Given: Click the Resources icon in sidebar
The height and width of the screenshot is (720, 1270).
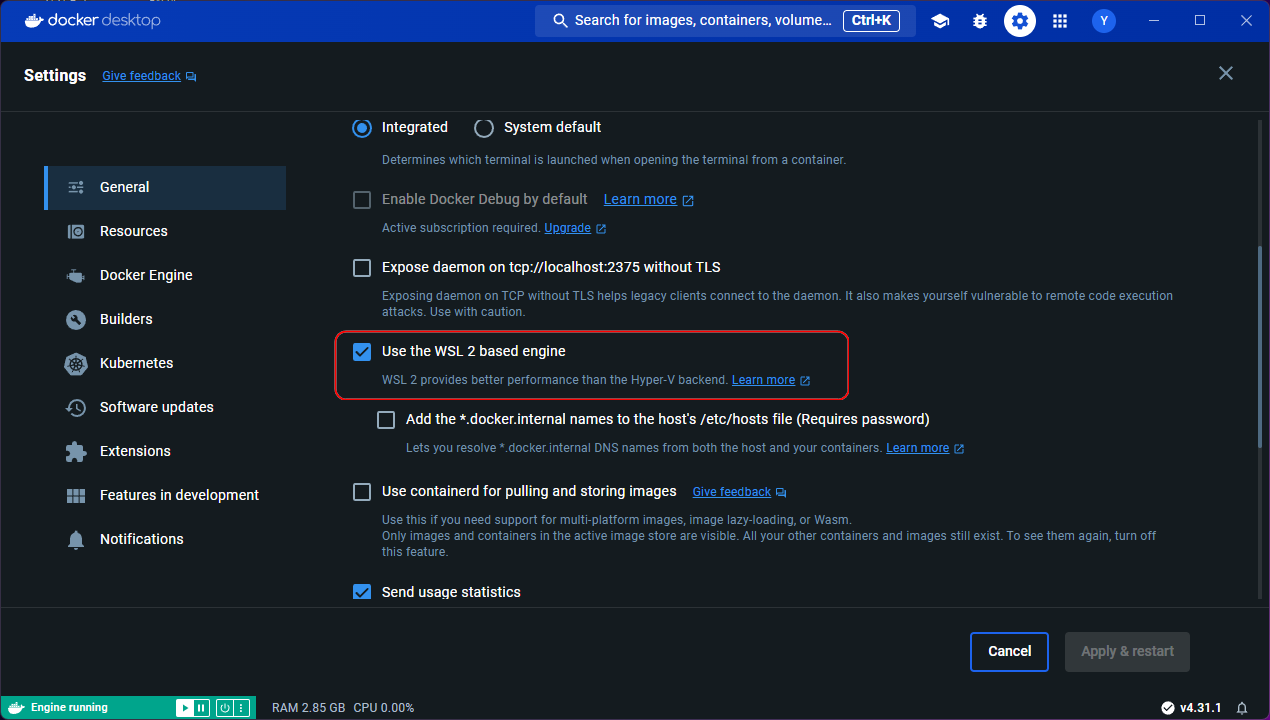Looking at the screenshot, I should pyautogui.click(x=76, y=231).
